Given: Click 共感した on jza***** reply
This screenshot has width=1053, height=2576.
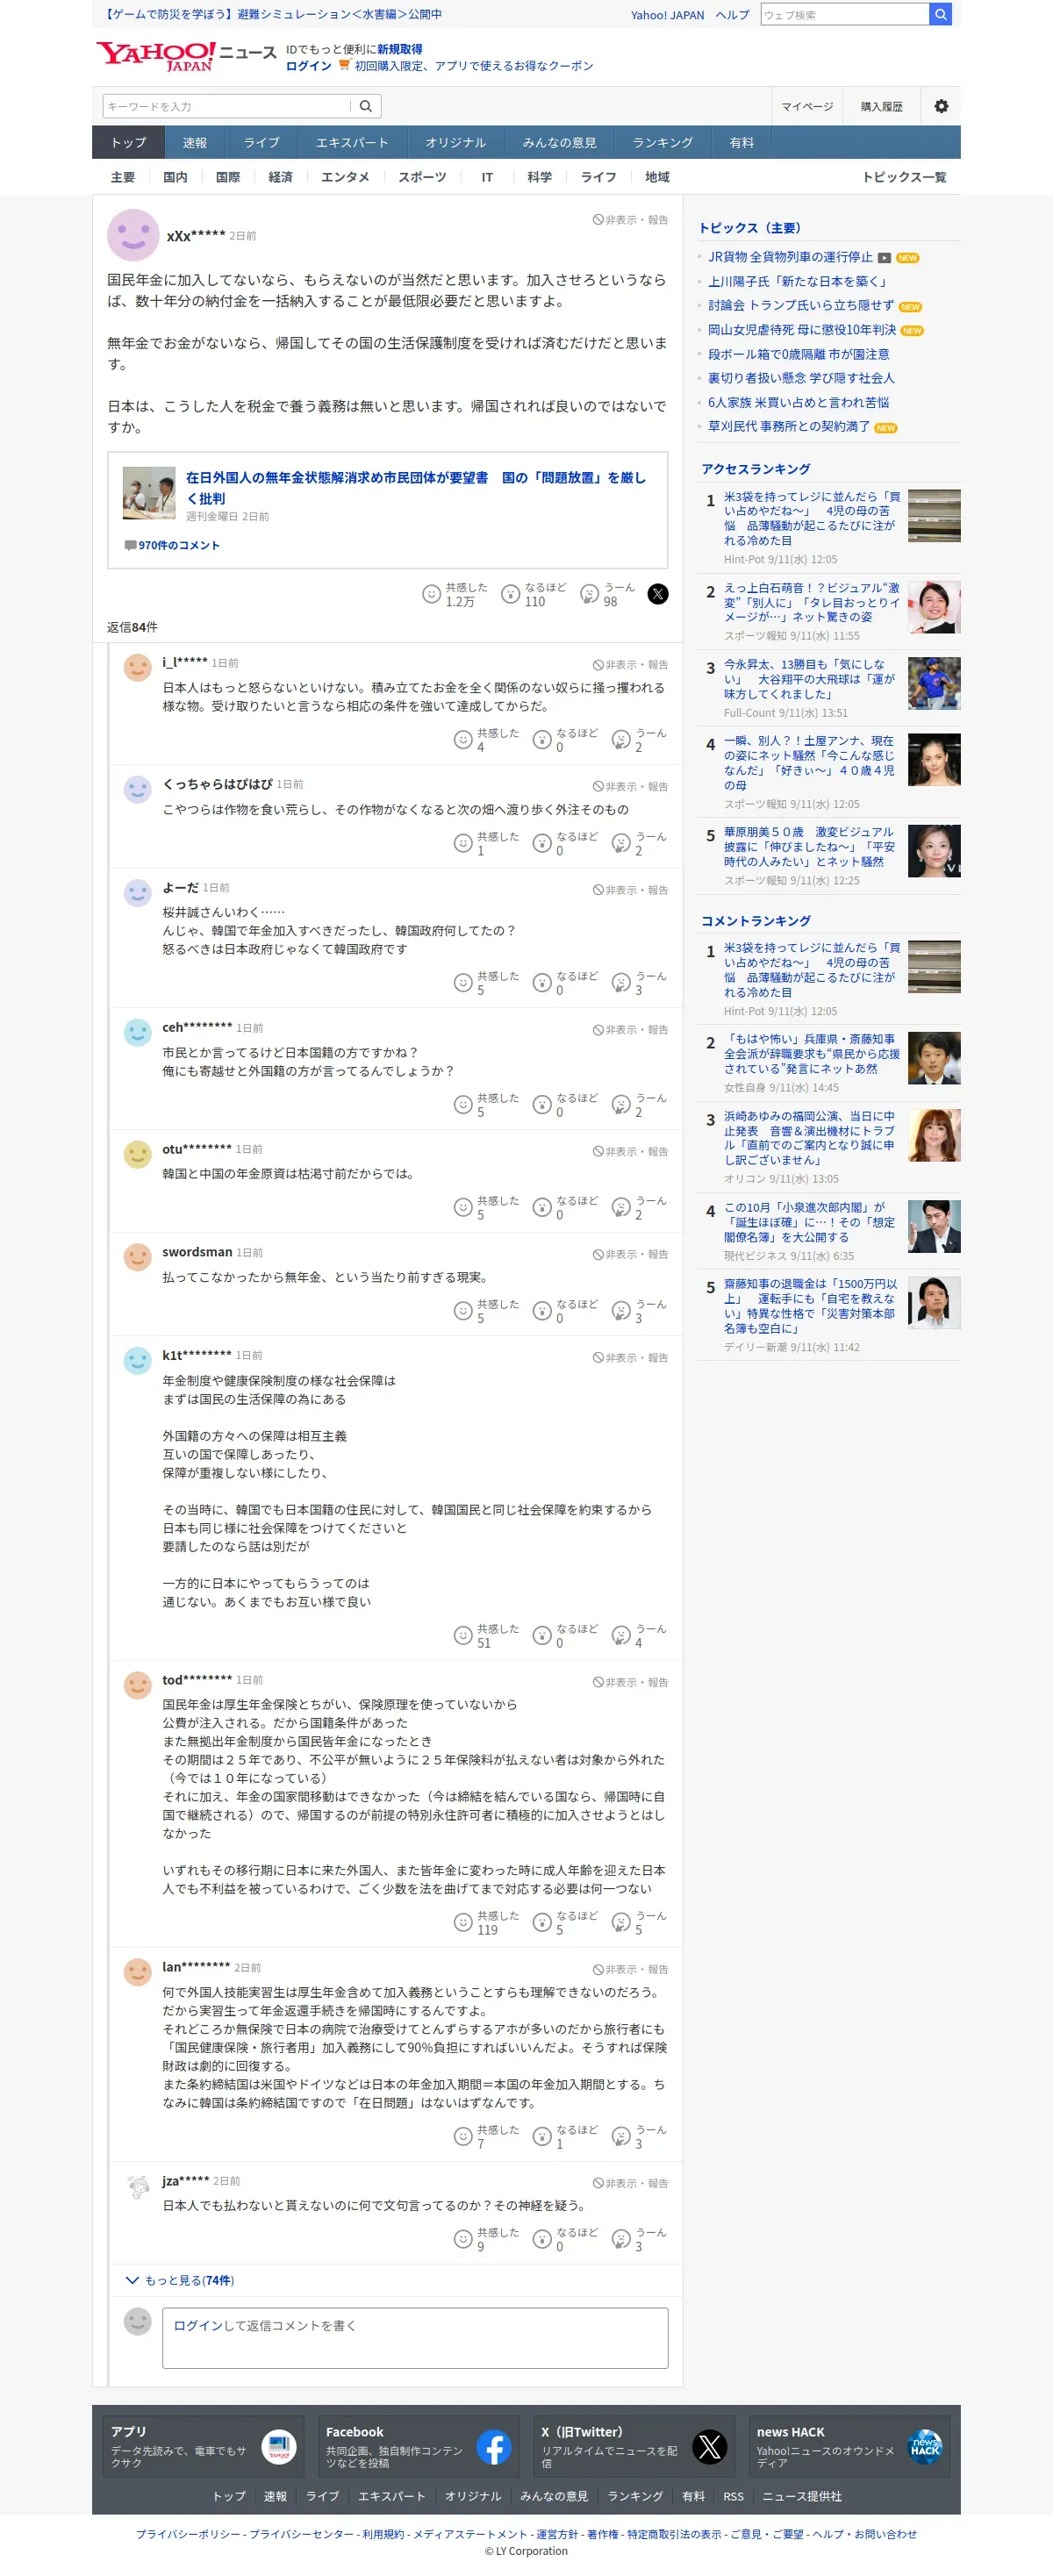Looking at the screenshot, I should (486, 2239).
